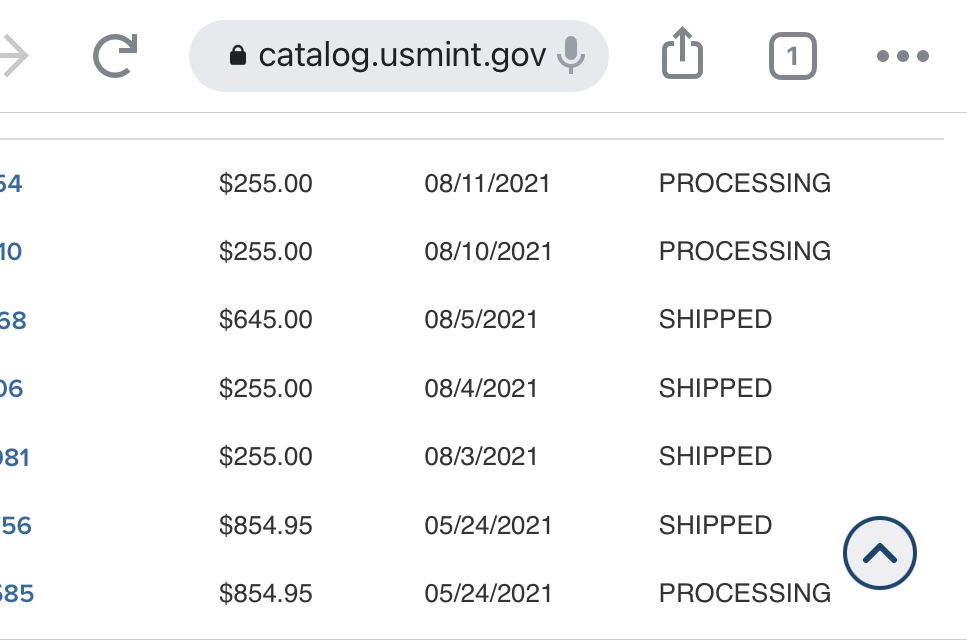Tap the catalog.usmint.gov address field
This screenshot has width=967, height=640.
click(398, 56)
